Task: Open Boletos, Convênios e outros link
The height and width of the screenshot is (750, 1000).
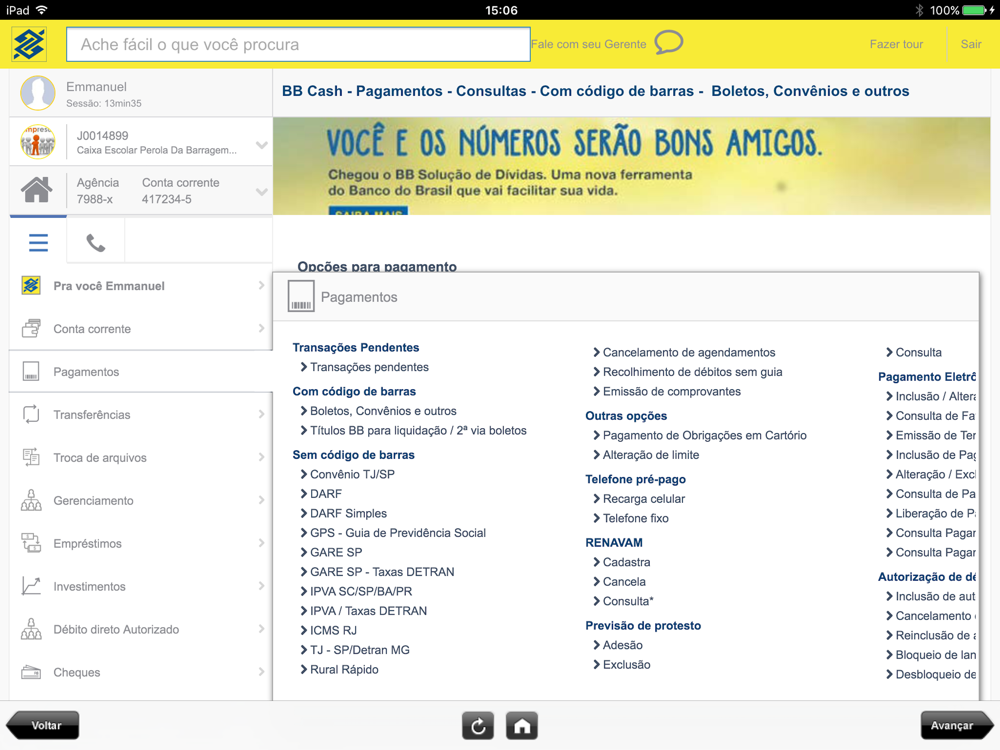Action: pyautogui.click(x=383, y=411)
